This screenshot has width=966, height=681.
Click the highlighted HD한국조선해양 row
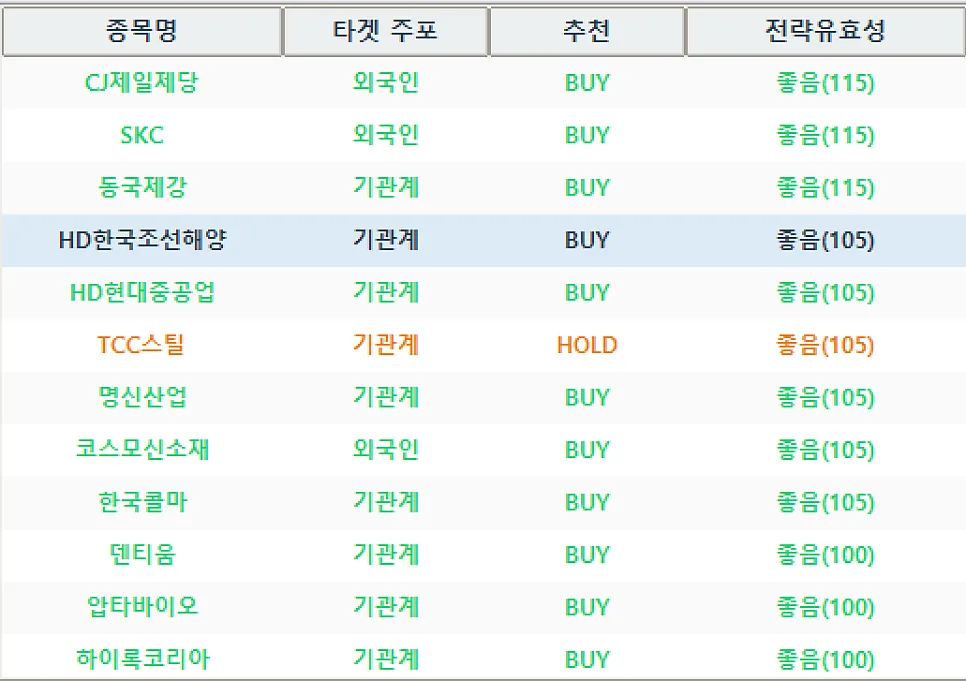(x=484, y=240)
